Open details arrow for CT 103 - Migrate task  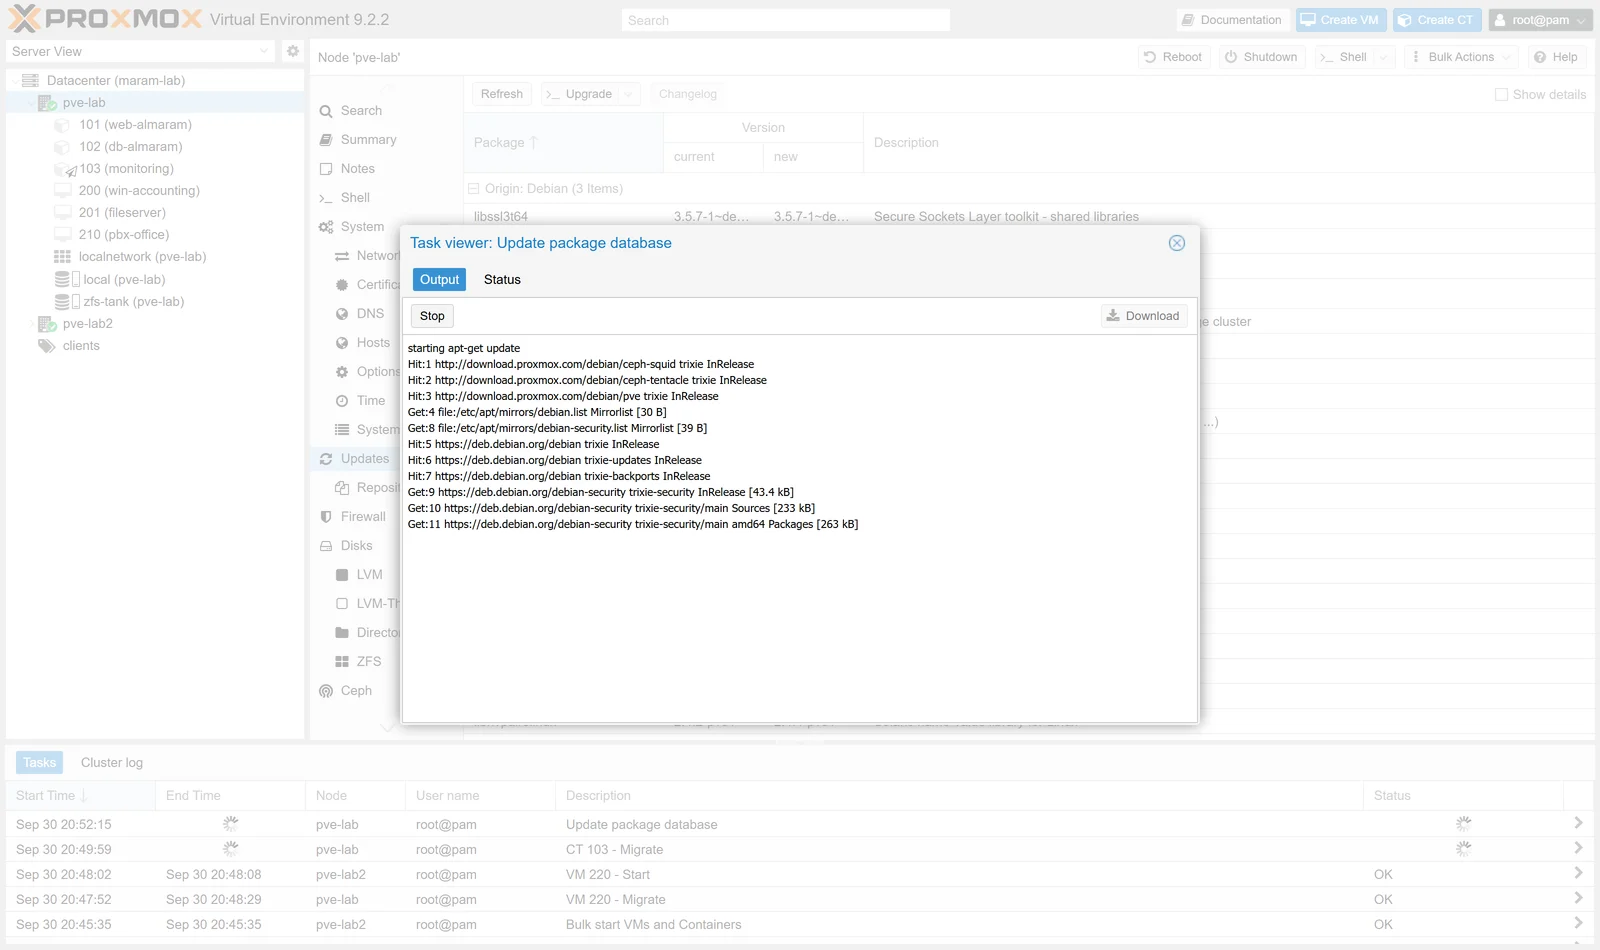tap(1578, 848)
